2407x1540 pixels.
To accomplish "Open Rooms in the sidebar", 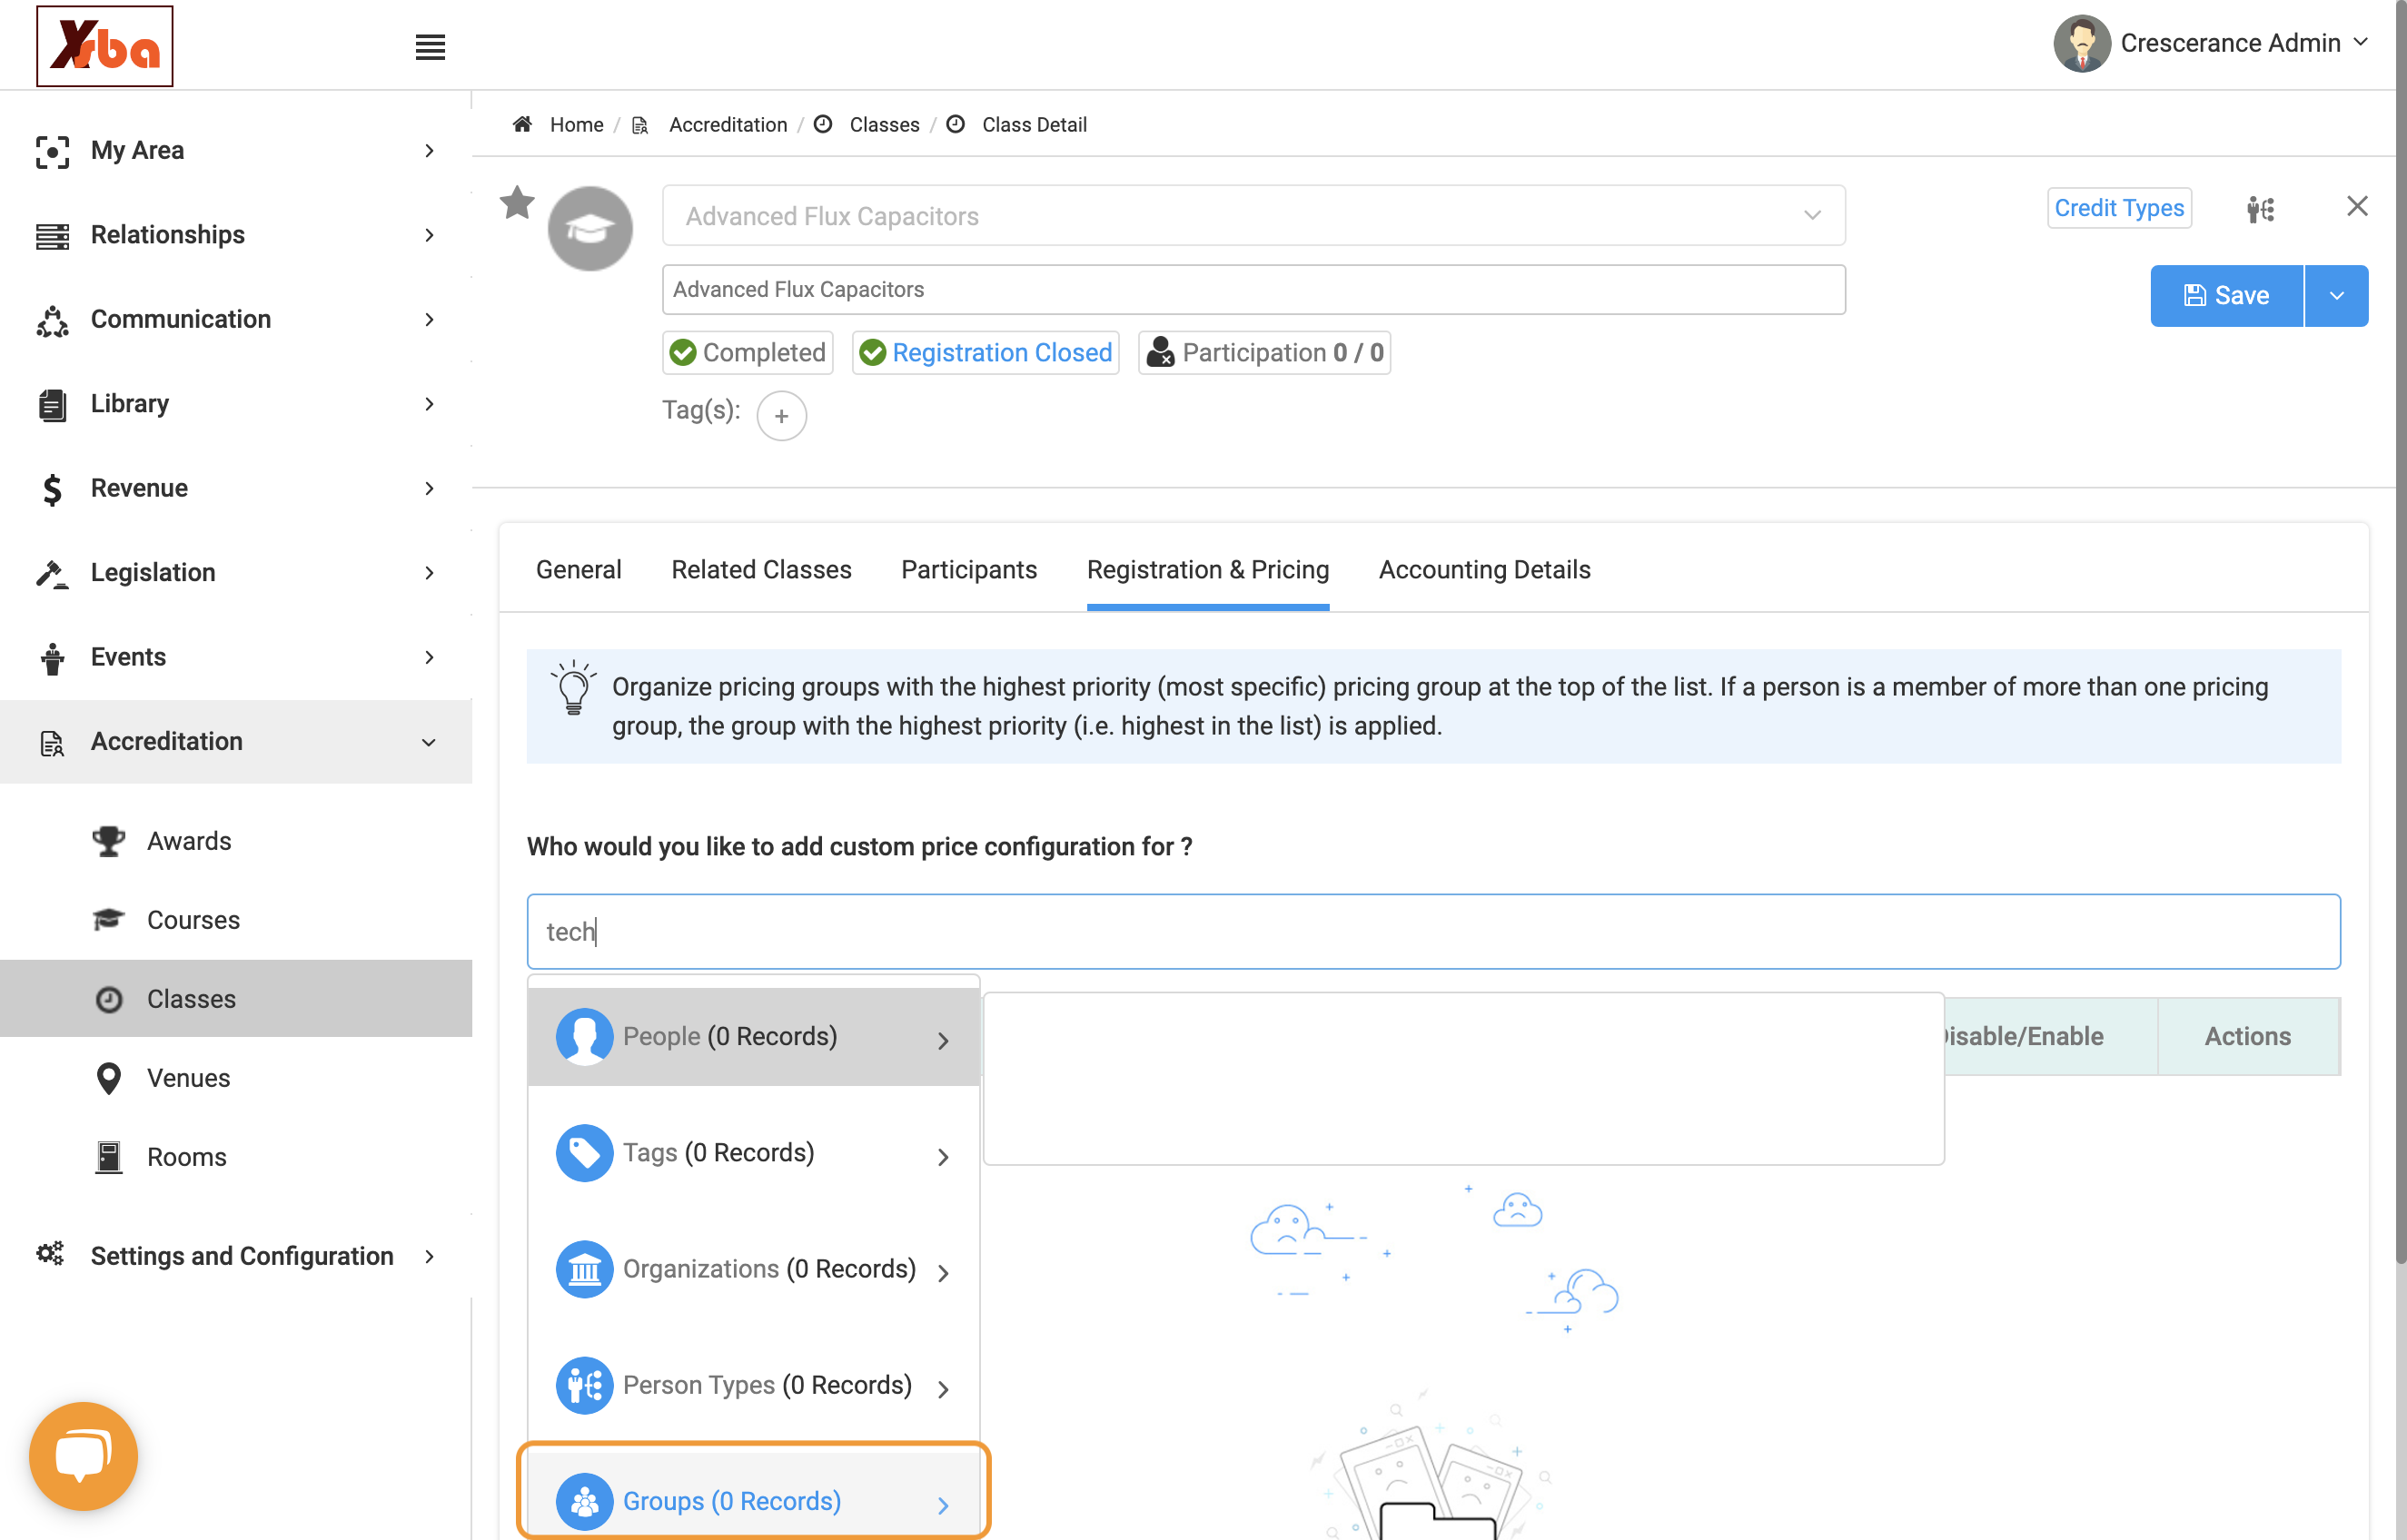I will [186, 1157].
